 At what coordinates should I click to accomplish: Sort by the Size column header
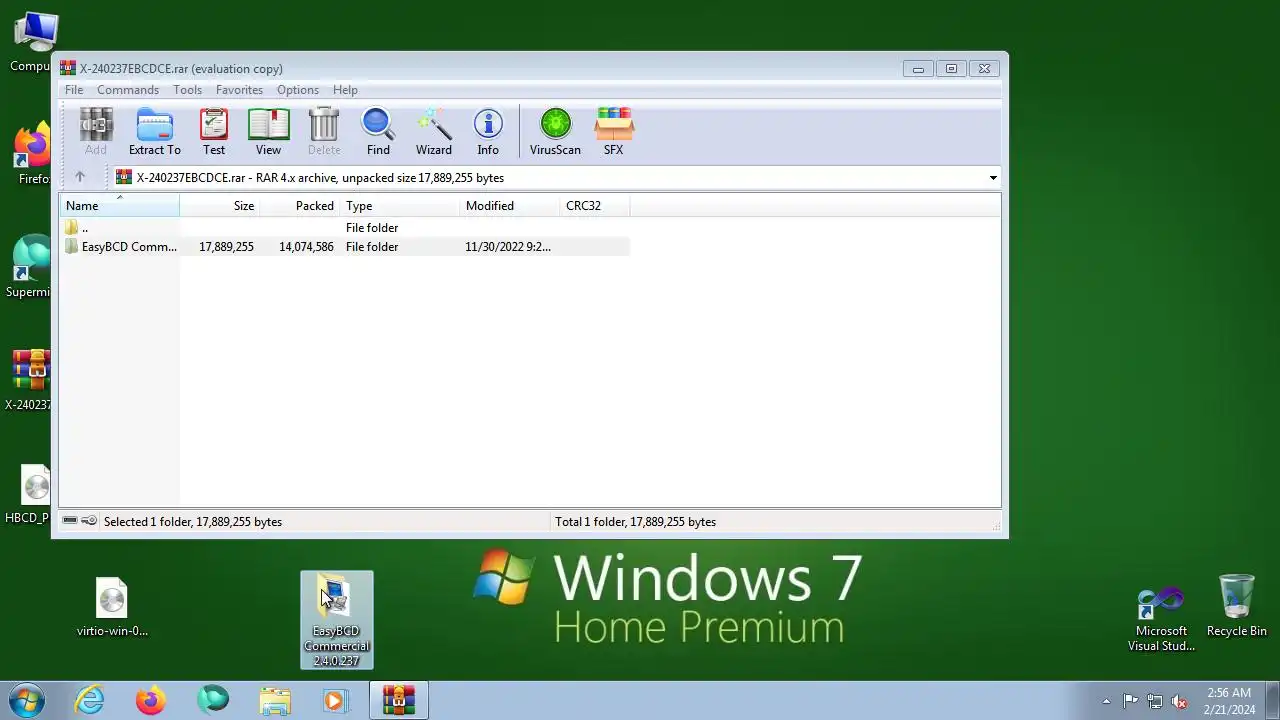point(220,205)
